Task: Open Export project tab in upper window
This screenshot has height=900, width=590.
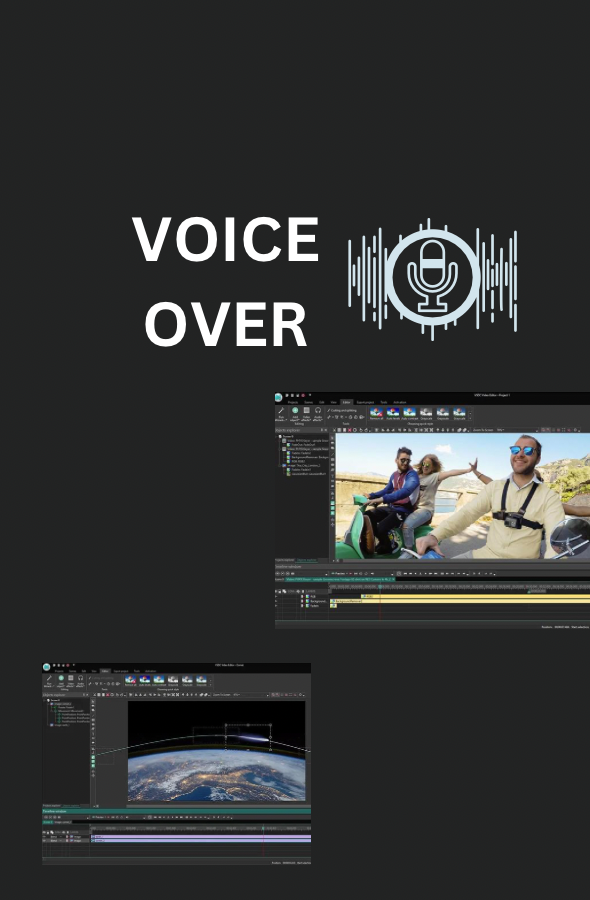Action: (365, 402)
